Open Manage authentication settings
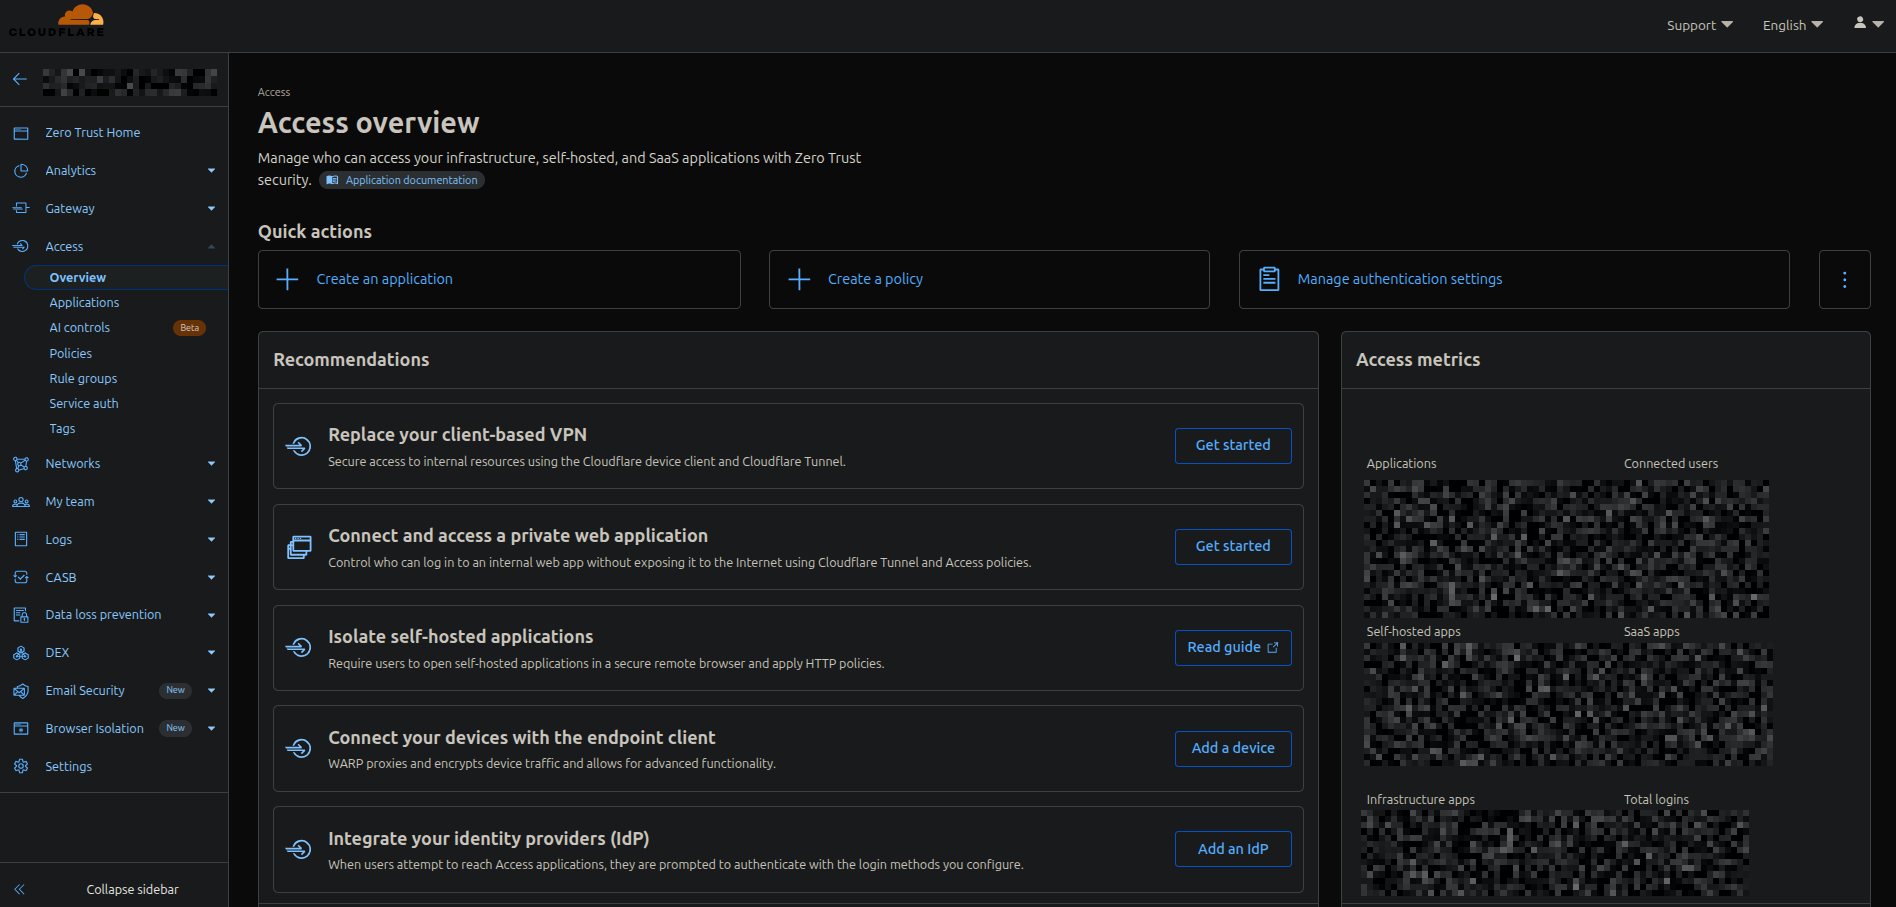The height and width of the screenshot is (907, 1896). 1514,280
